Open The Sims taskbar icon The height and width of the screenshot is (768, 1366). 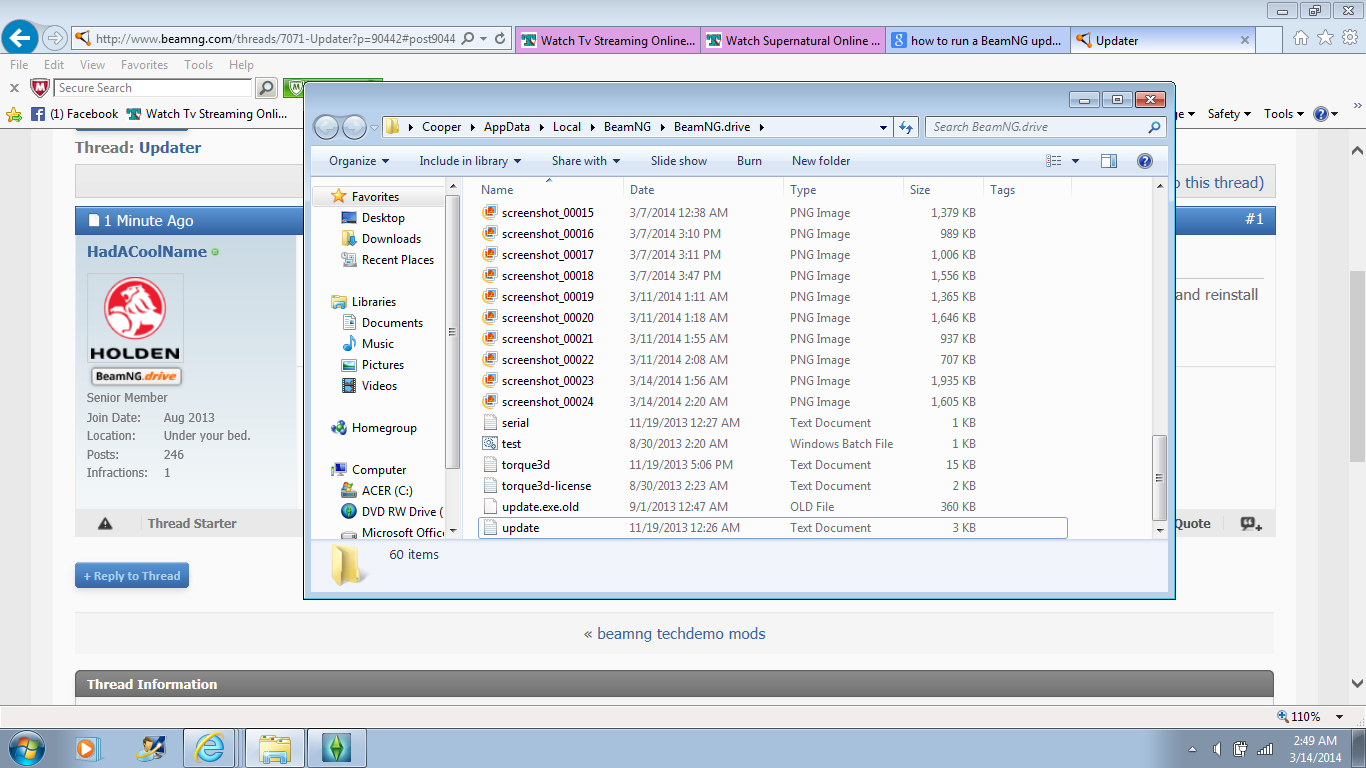tap(337, 747)
